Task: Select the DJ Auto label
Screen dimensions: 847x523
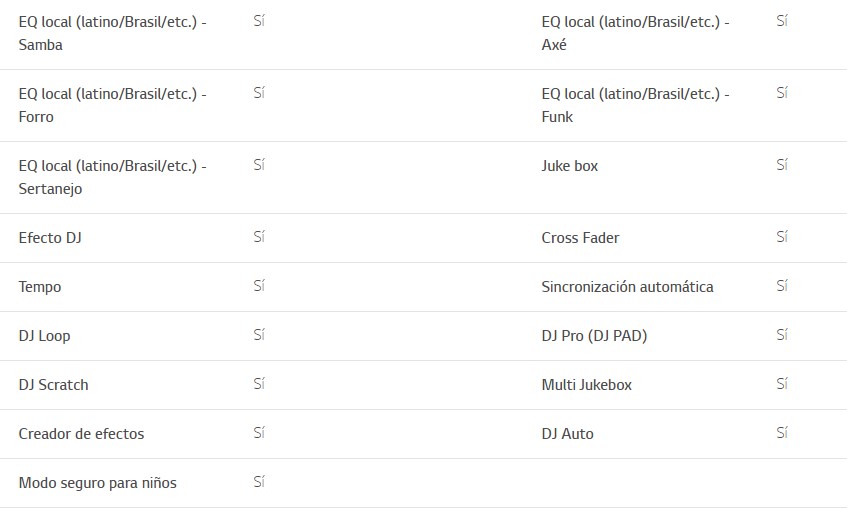Action: 567,434
